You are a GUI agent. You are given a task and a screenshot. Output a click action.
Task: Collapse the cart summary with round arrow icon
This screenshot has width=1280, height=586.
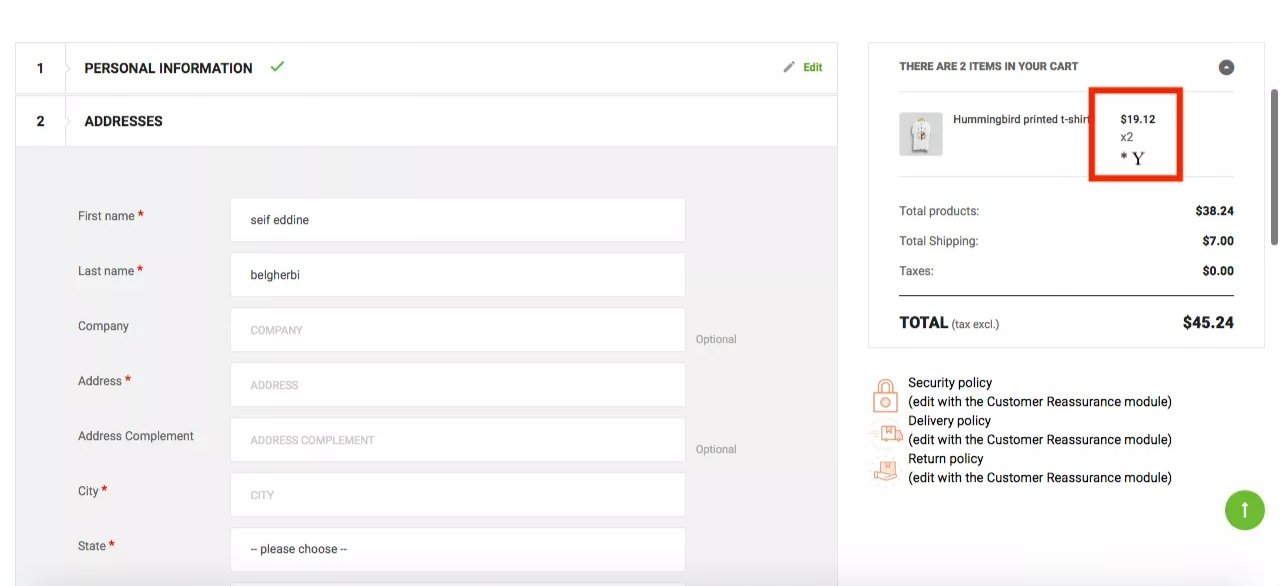pos(1226,67)
